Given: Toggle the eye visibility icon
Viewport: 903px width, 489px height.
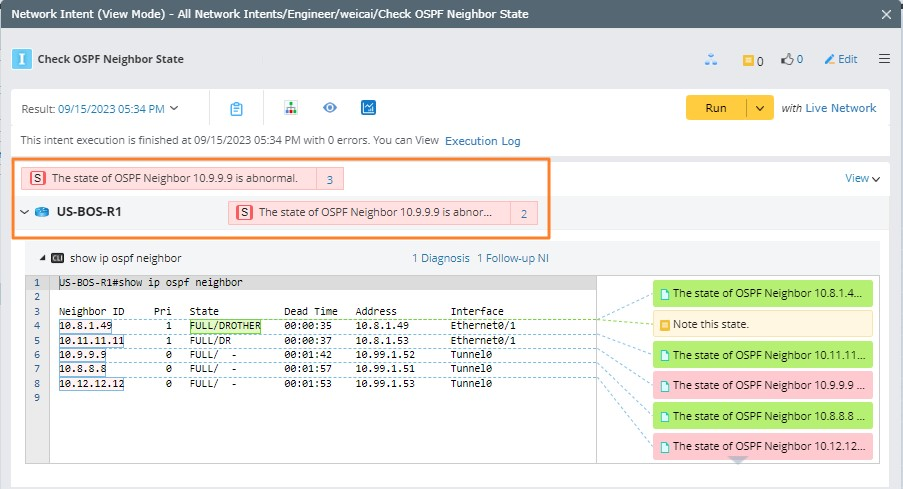Looking at the screenshot, I should click(330, 108).
